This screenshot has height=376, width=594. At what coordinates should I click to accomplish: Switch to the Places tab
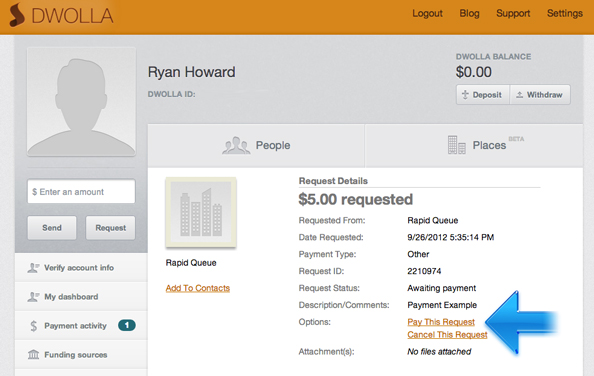[x=474, y=145]
